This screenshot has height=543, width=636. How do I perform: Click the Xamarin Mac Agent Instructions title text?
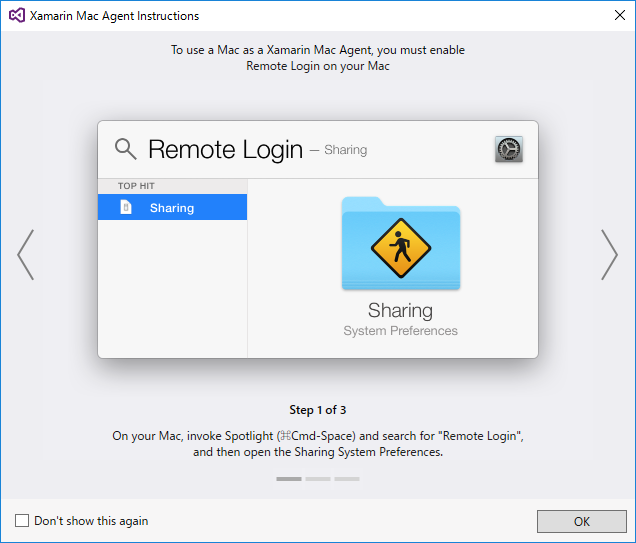(114, 16)
